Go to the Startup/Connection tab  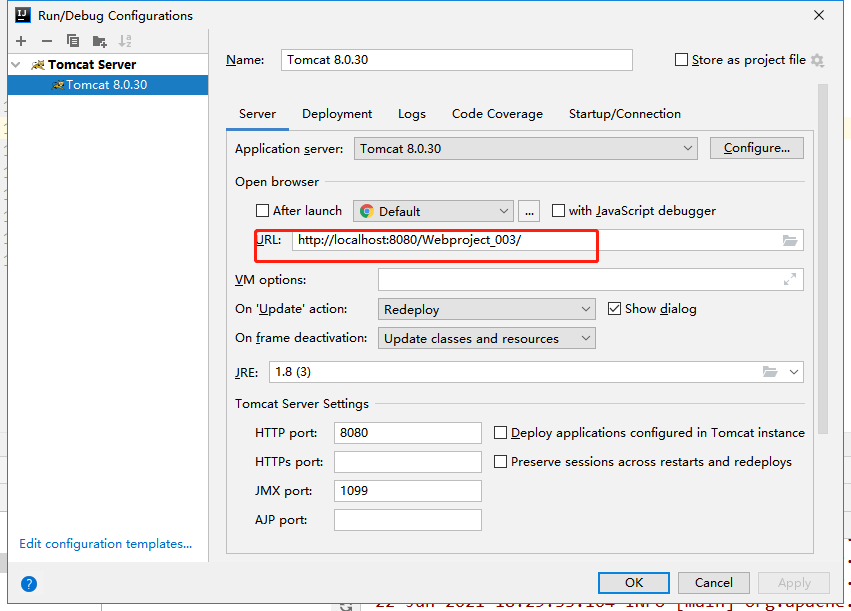tap(625, 114)
